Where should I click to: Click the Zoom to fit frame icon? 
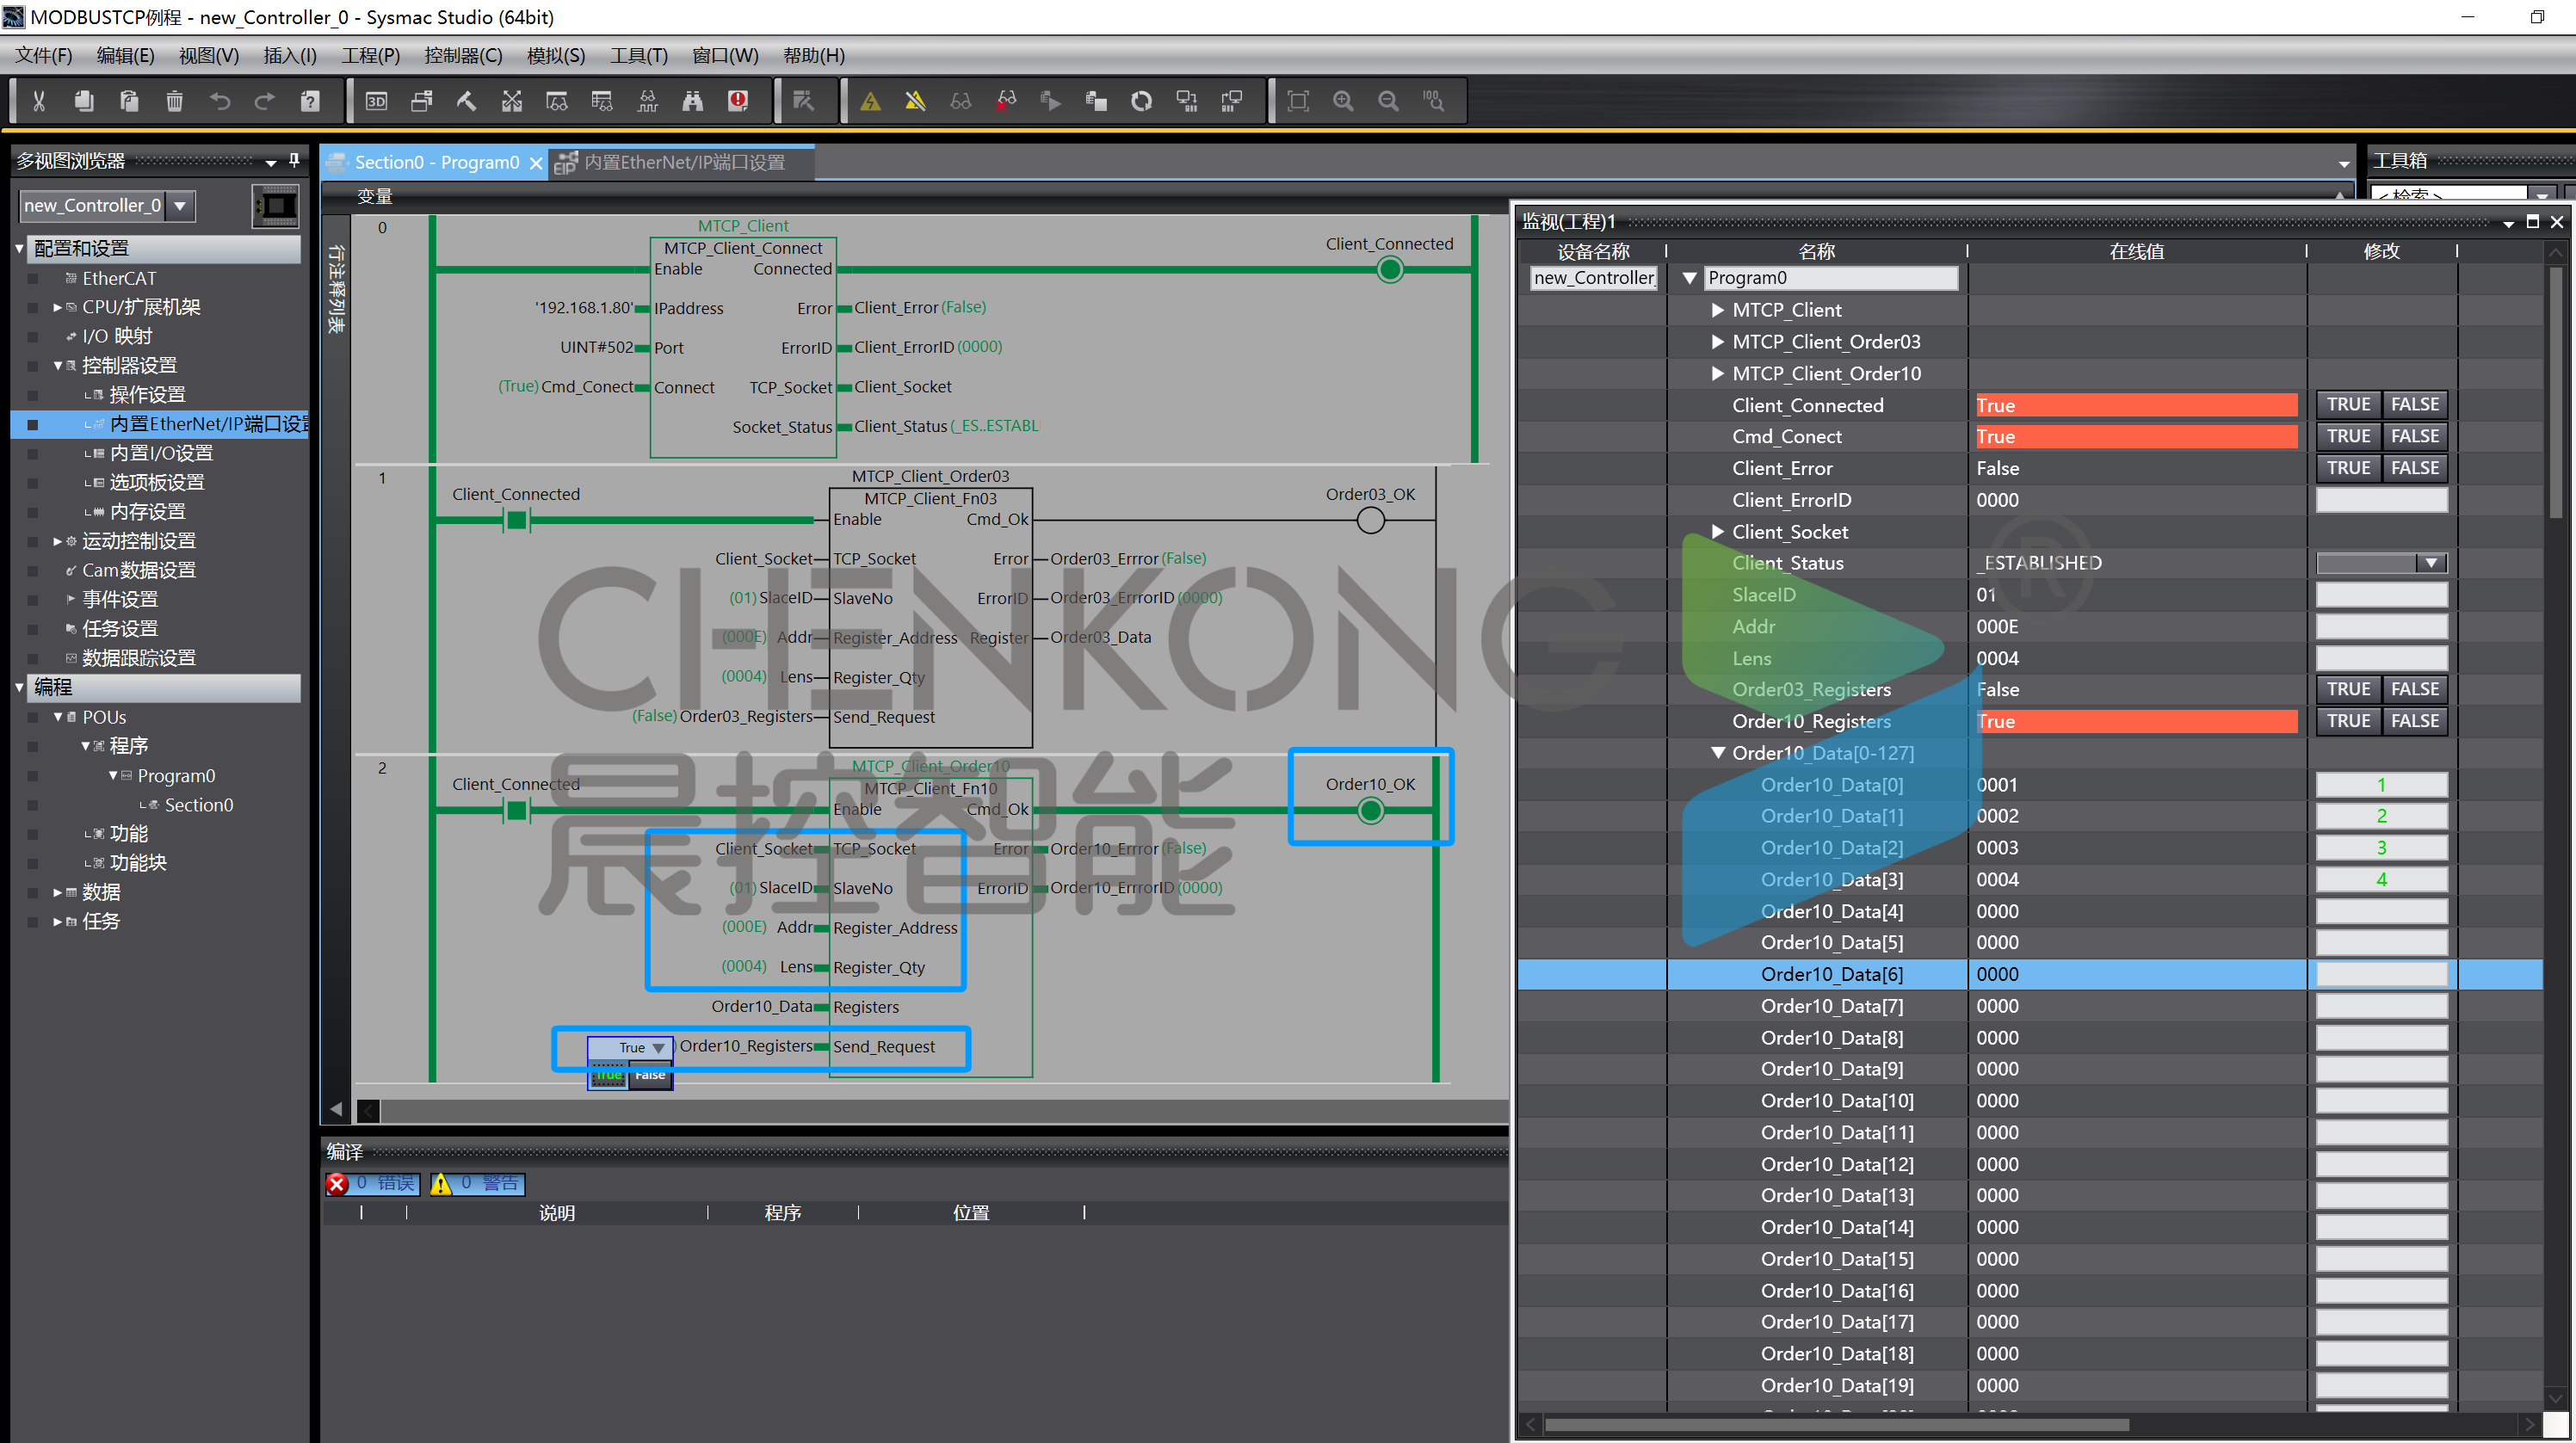pyautogui.click(x=1298, y=101)
